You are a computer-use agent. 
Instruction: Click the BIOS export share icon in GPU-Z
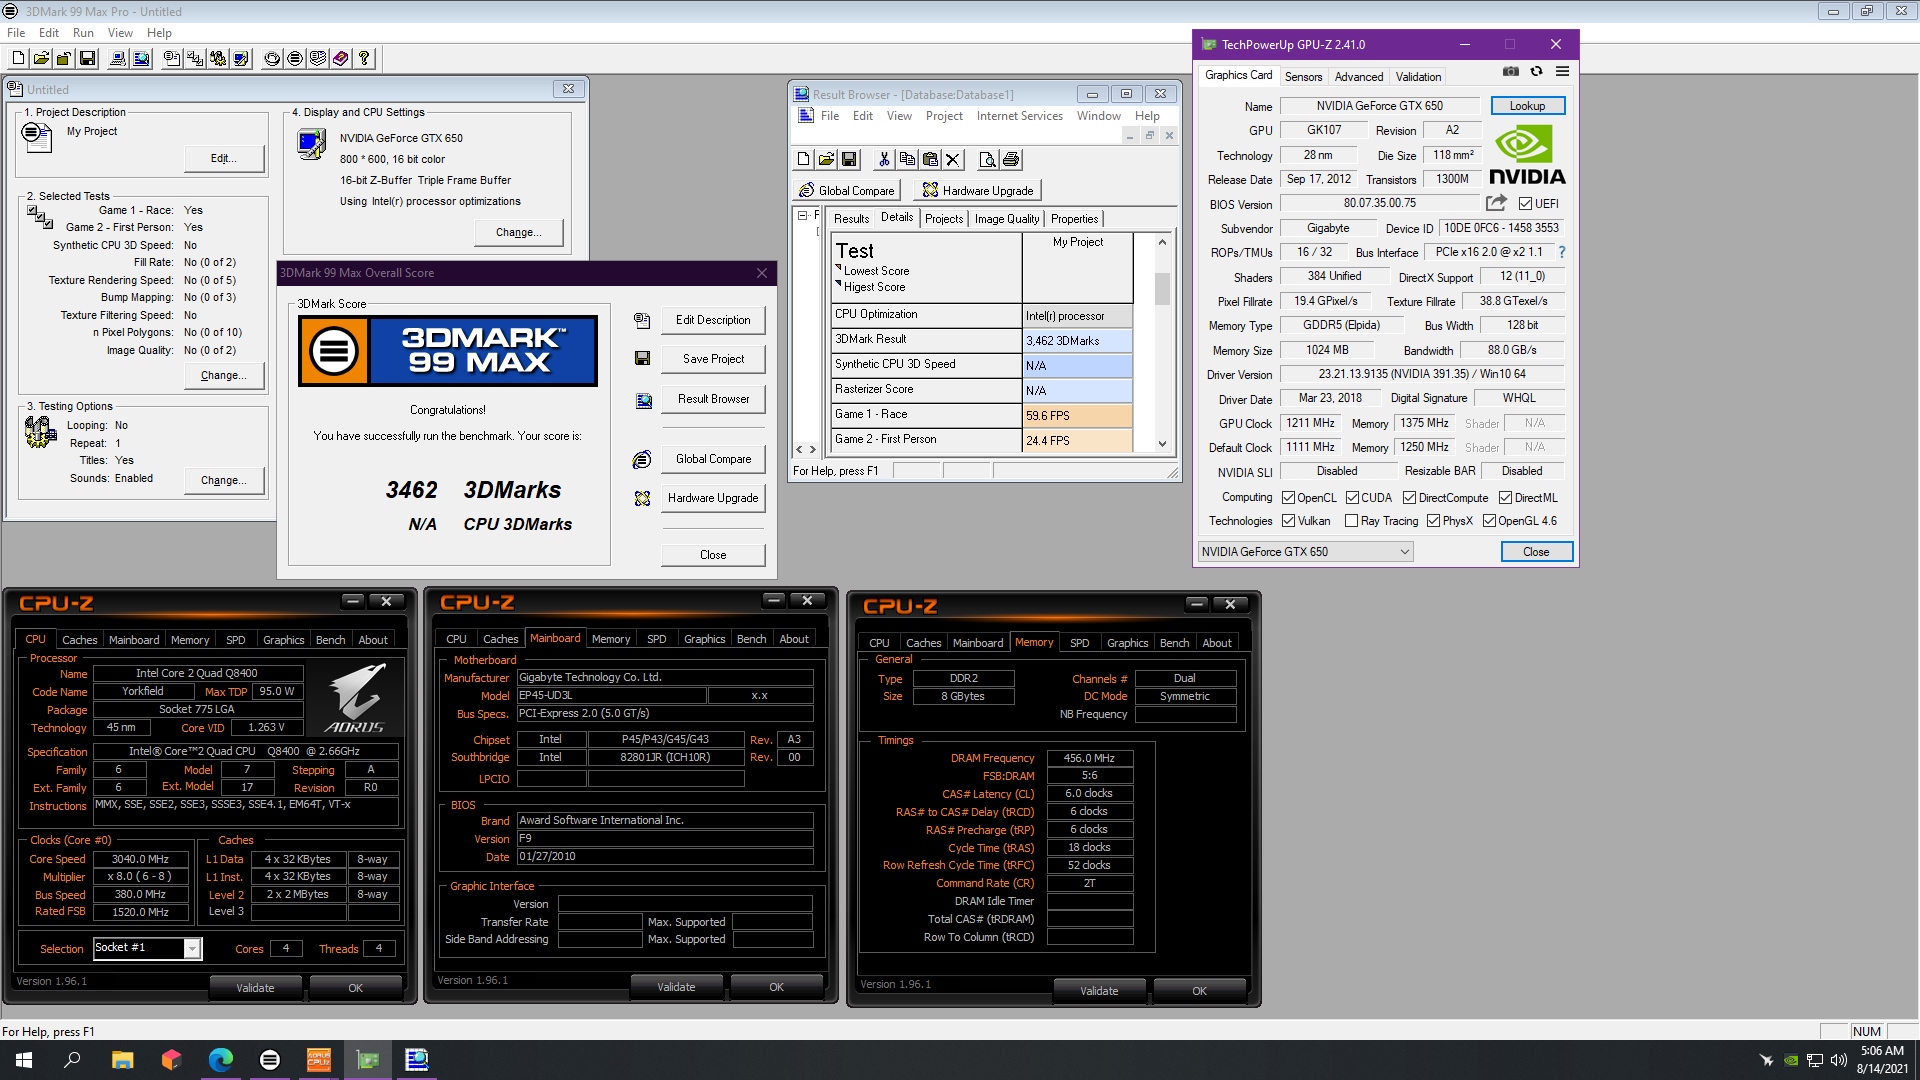(x=1496, y=203)
